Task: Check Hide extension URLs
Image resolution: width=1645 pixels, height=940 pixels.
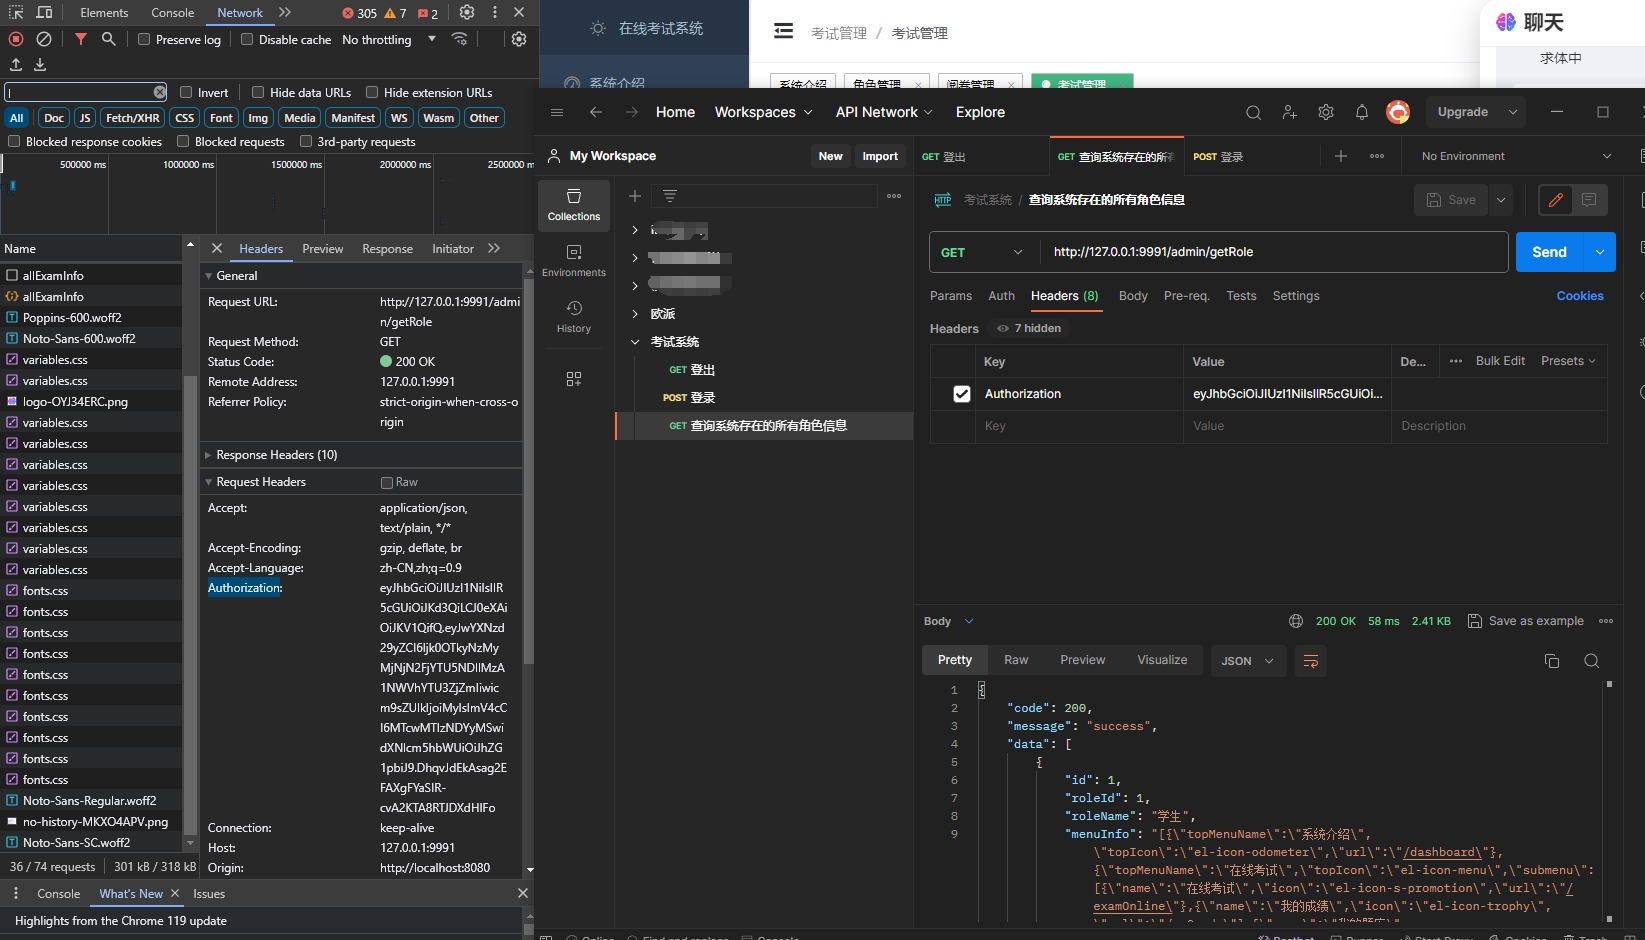Action: click(x=372, y=92)
